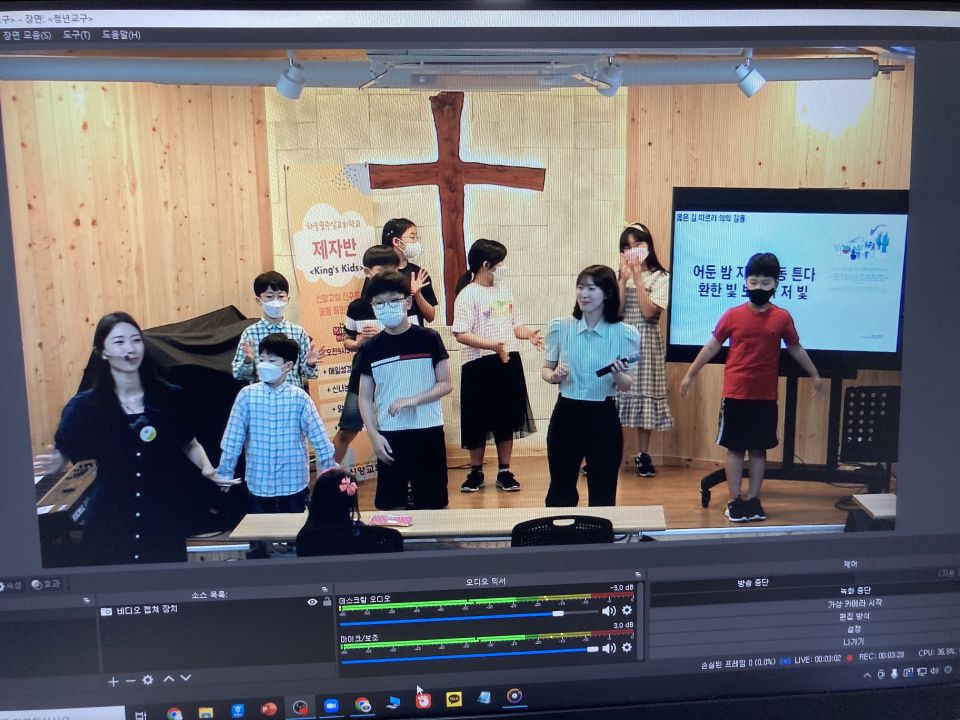Screen dimensions: 960x720
Task: Adjust the 데스크탑 오디오 volume slider
Action: (558, 613)
